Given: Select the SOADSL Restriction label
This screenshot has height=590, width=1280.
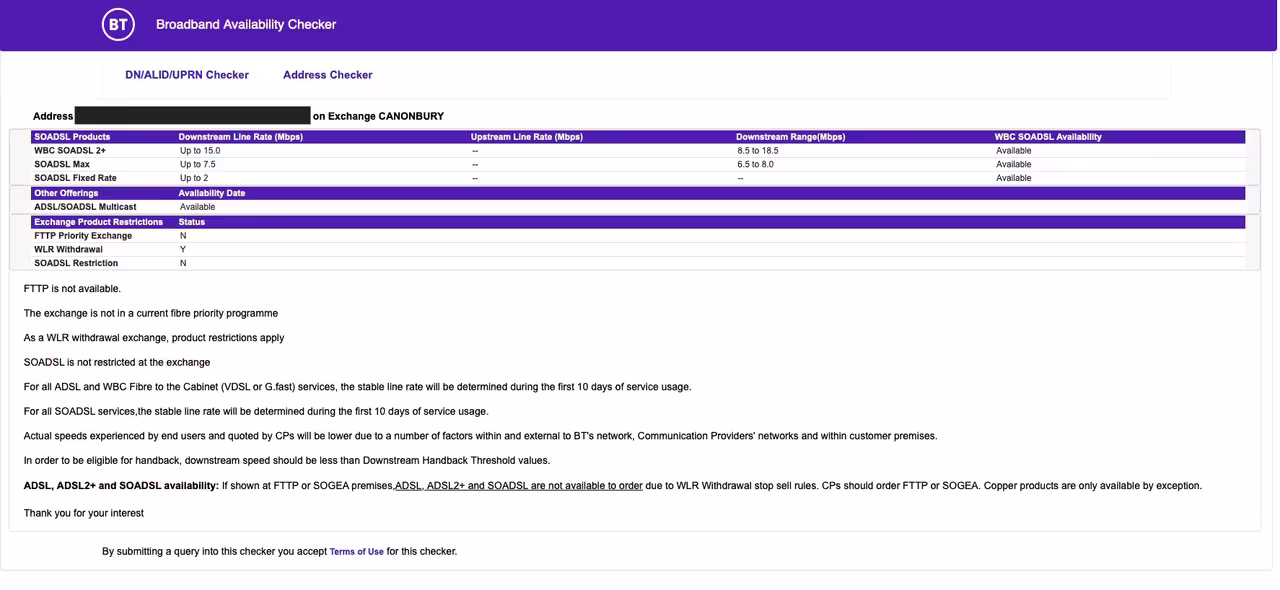Looking at the screenshot, I should 76,264.
